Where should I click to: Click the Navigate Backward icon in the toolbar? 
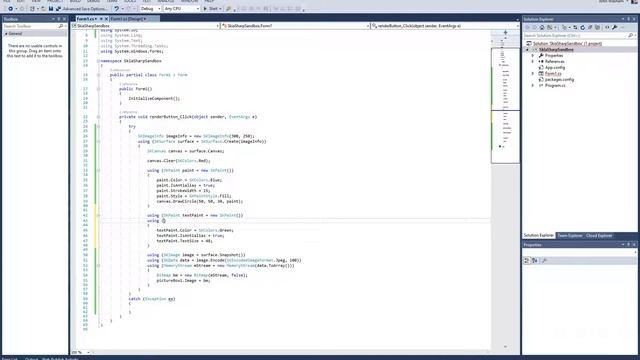click(x=11, y=9)
